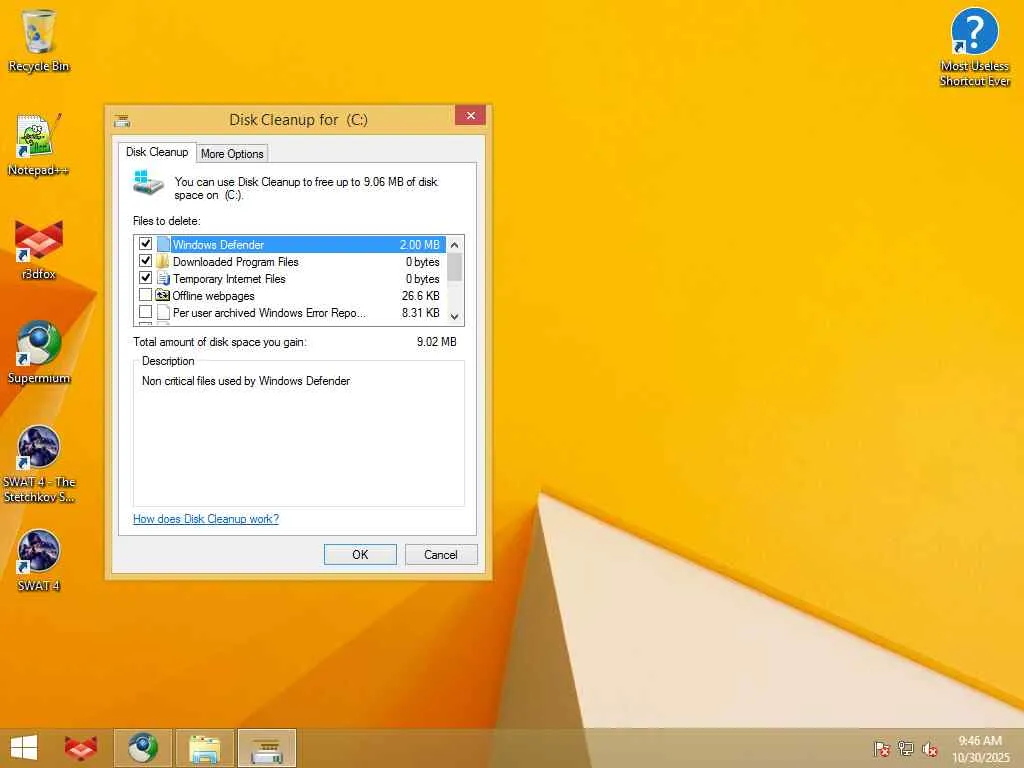Select the Temporary Internet Files row text
The width and height of the screenshot is (1024, 768).
229,279
